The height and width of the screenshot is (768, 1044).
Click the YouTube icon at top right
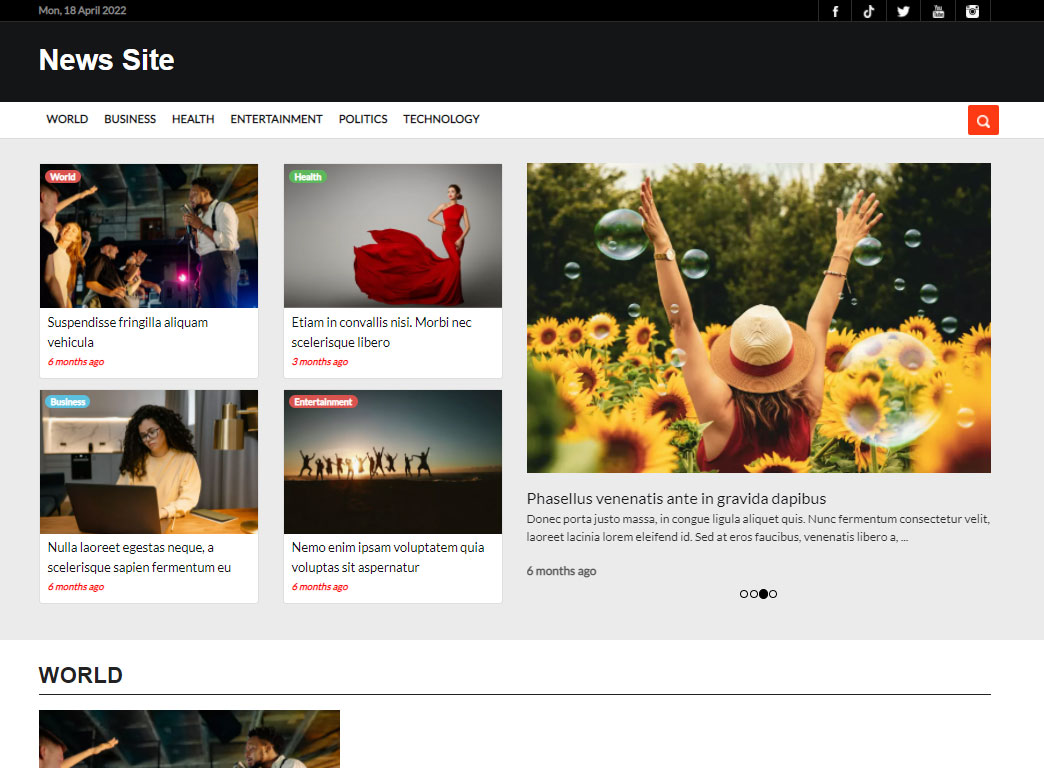[x=938, y=11]
